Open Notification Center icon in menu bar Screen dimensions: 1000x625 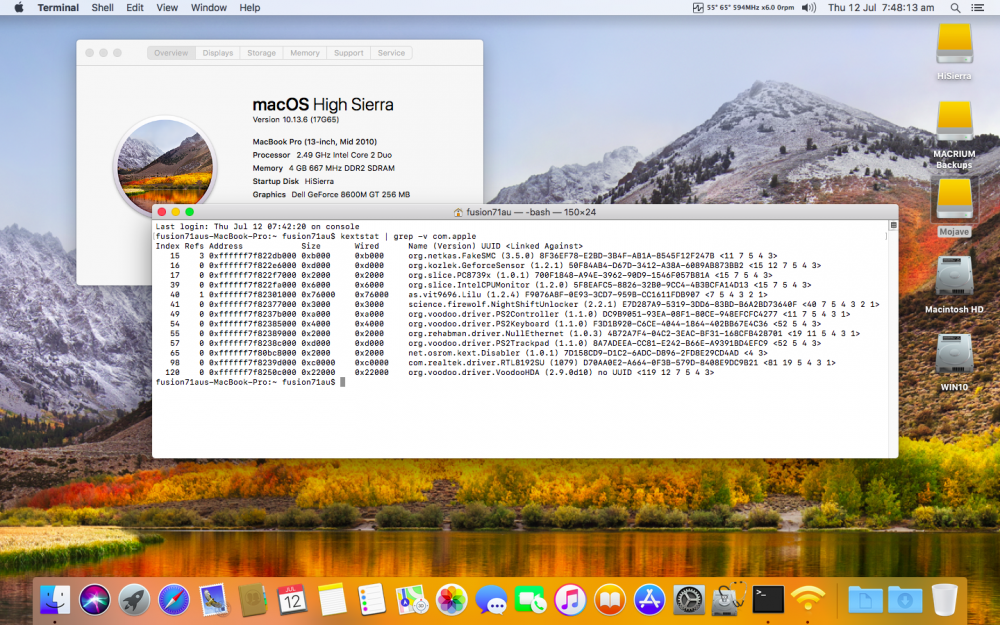(x=977, y=8)
